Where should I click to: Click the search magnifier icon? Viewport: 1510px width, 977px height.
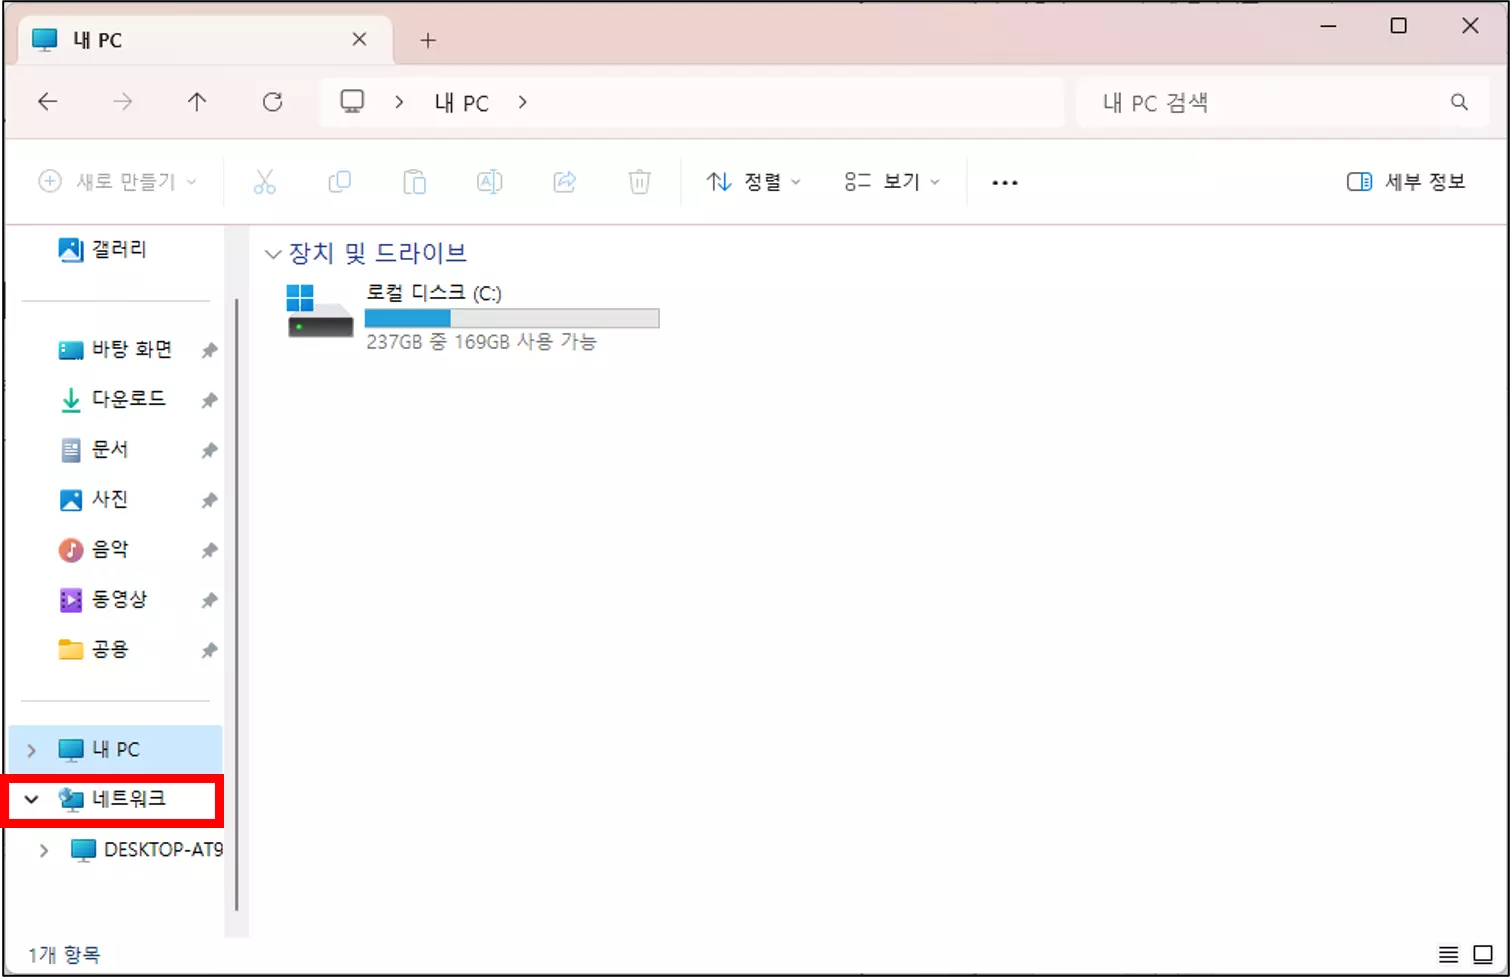tap(1459, 102)
